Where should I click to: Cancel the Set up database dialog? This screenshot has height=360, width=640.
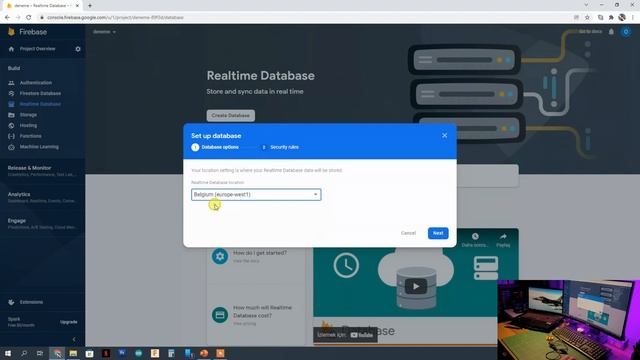408,233
